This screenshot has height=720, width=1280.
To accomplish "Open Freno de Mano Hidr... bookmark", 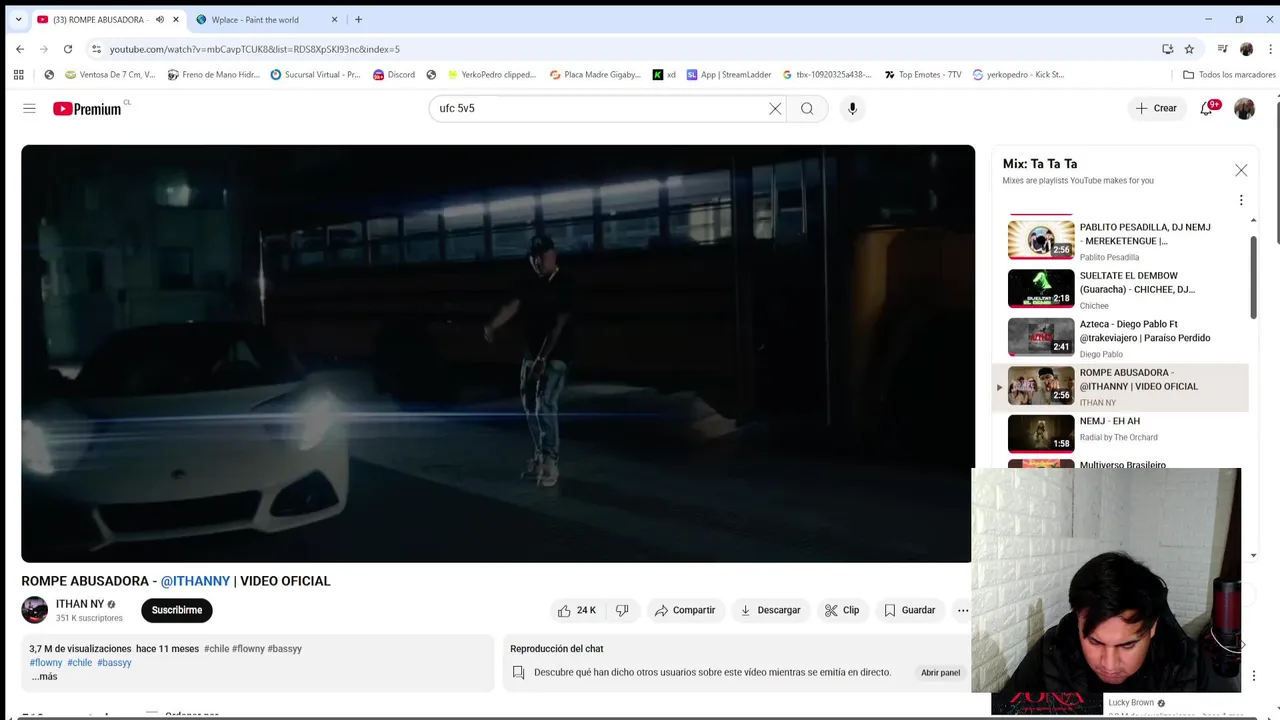I will pyautogui.click(x=213, y=74).
